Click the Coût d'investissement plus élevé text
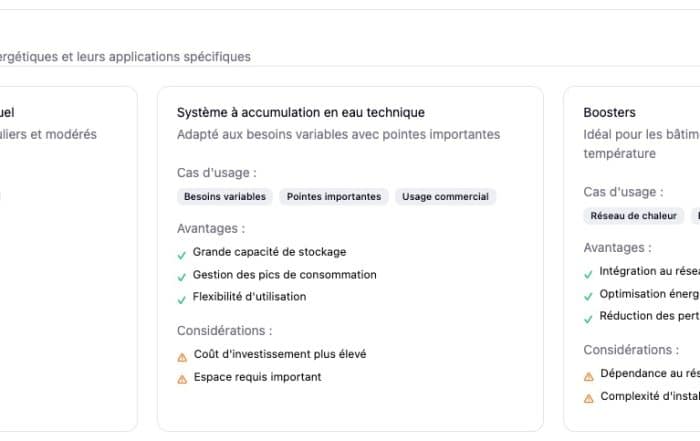The width and height of the screenshot is (700, 441). (280, 354)
